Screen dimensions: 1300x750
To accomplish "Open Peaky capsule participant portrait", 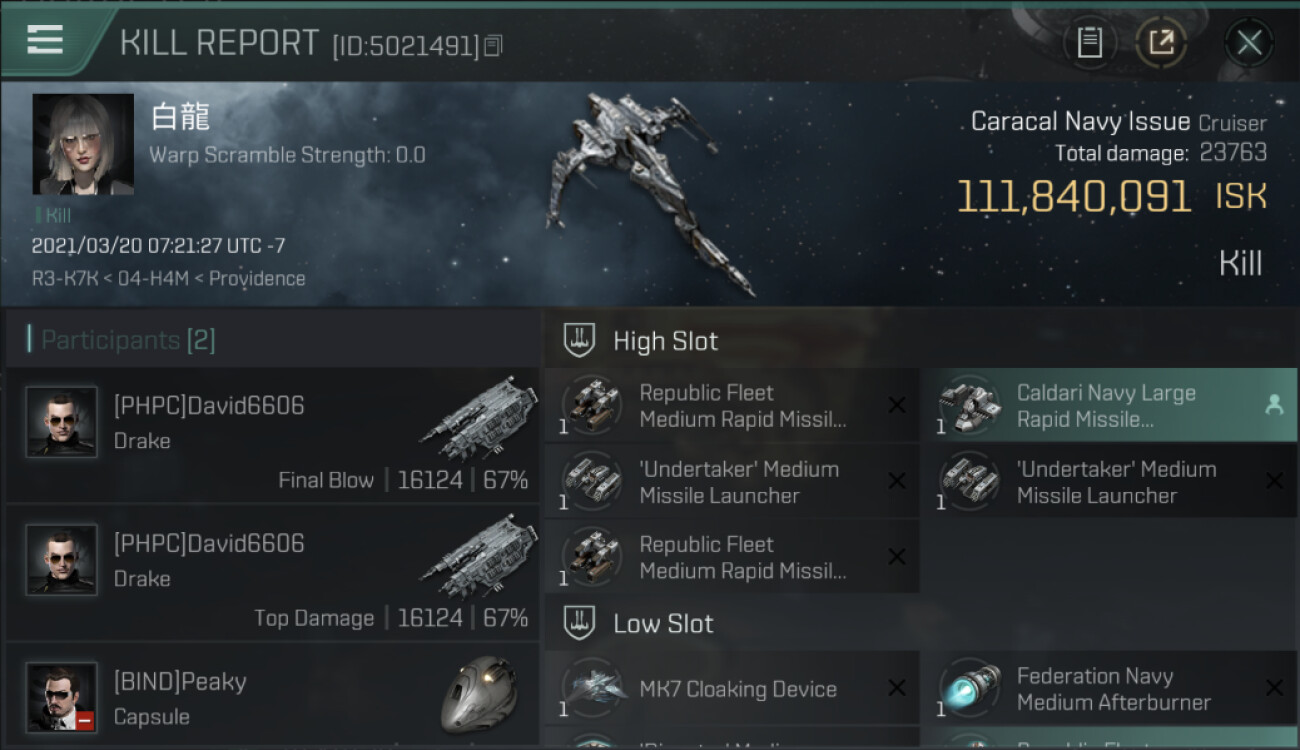I will (62, 697).
